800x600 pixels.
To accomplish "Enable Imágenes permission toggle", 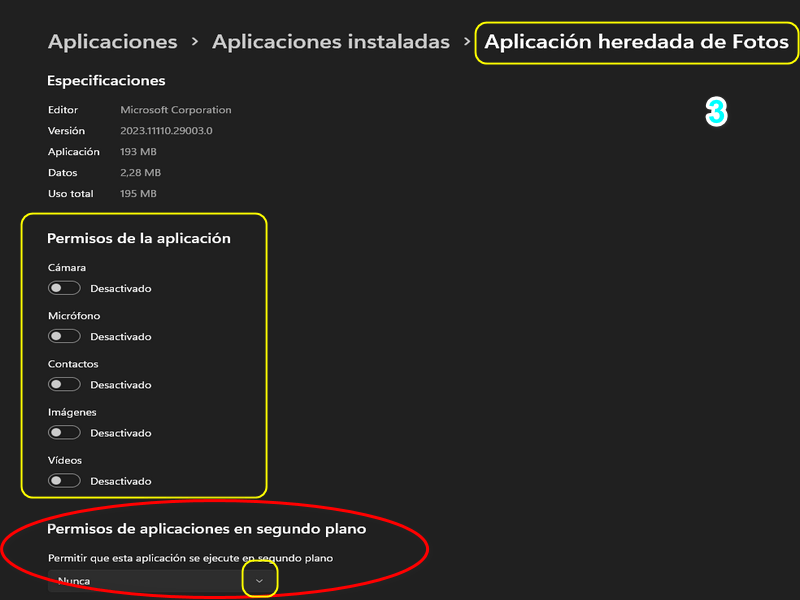I will click(x=64, y=433).
